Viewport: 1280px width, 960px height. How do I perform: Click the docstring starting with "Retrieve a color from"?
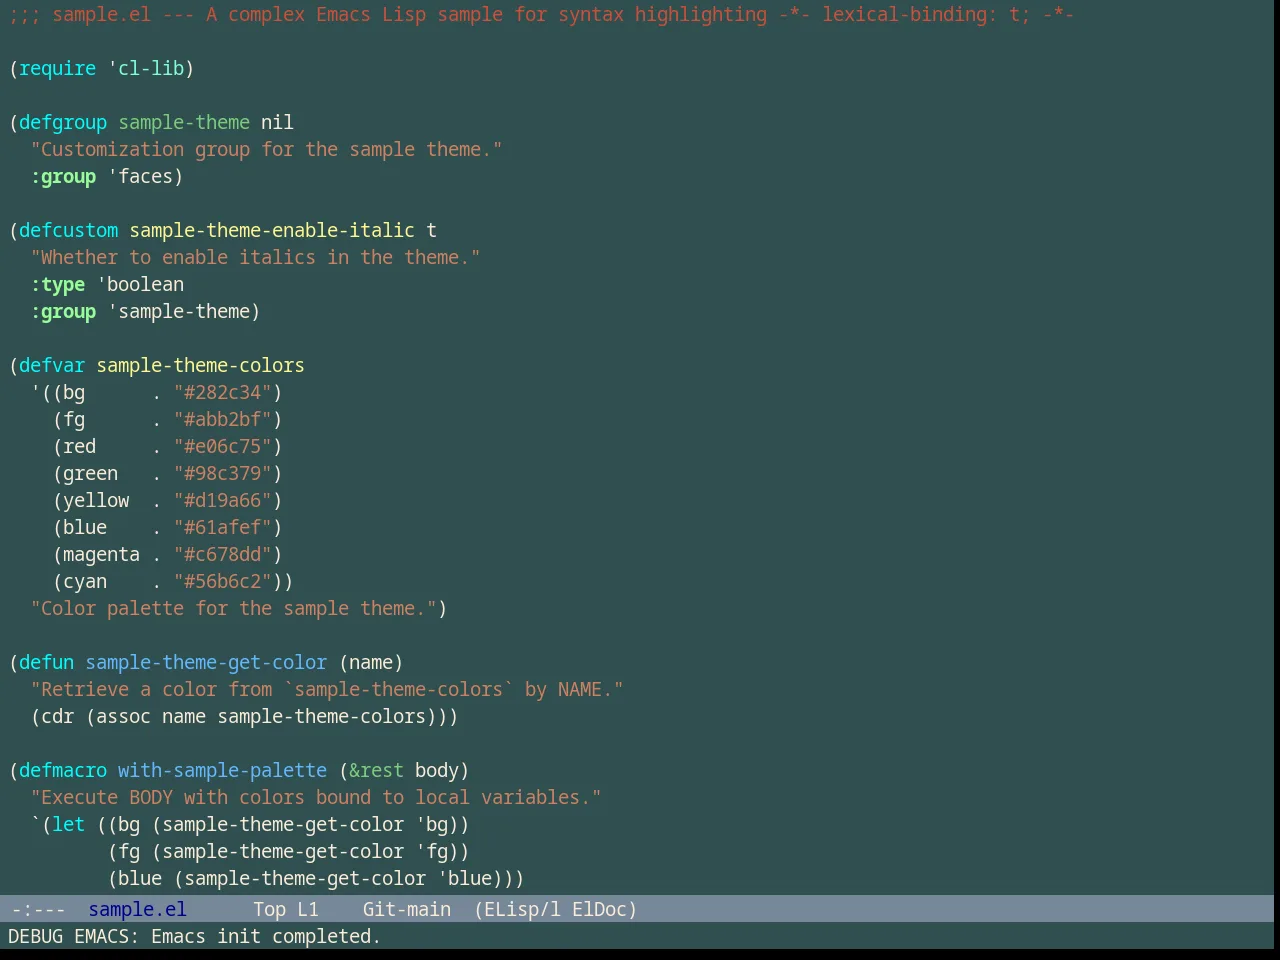[x=327, y=689]
